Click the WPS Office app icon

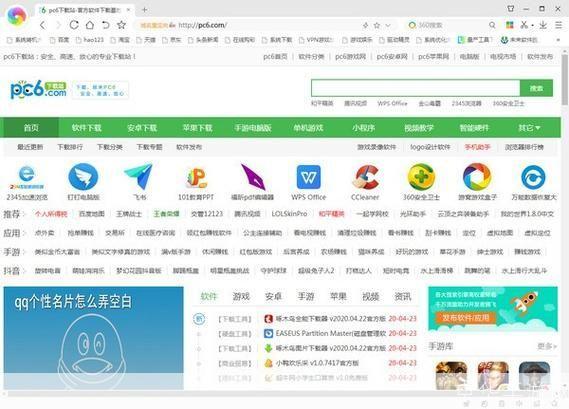tap(309, 177)
